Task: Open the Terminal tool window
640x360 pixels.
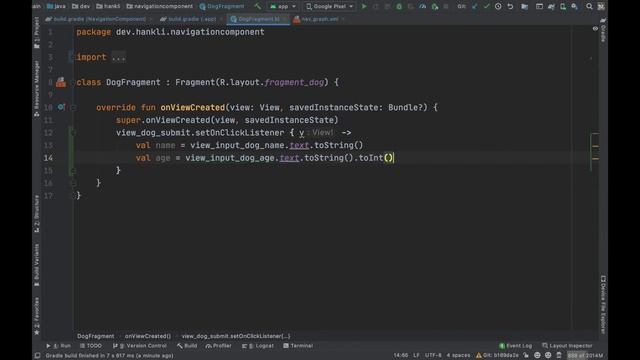Action: (298, 346)
